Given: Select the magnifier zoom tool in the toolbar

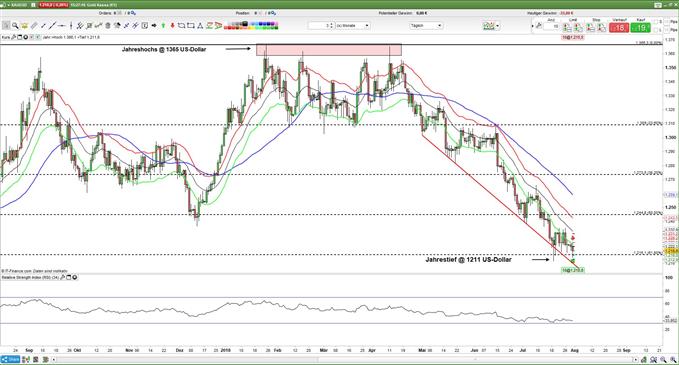Looking at the screenshot, I should [15, 26].
